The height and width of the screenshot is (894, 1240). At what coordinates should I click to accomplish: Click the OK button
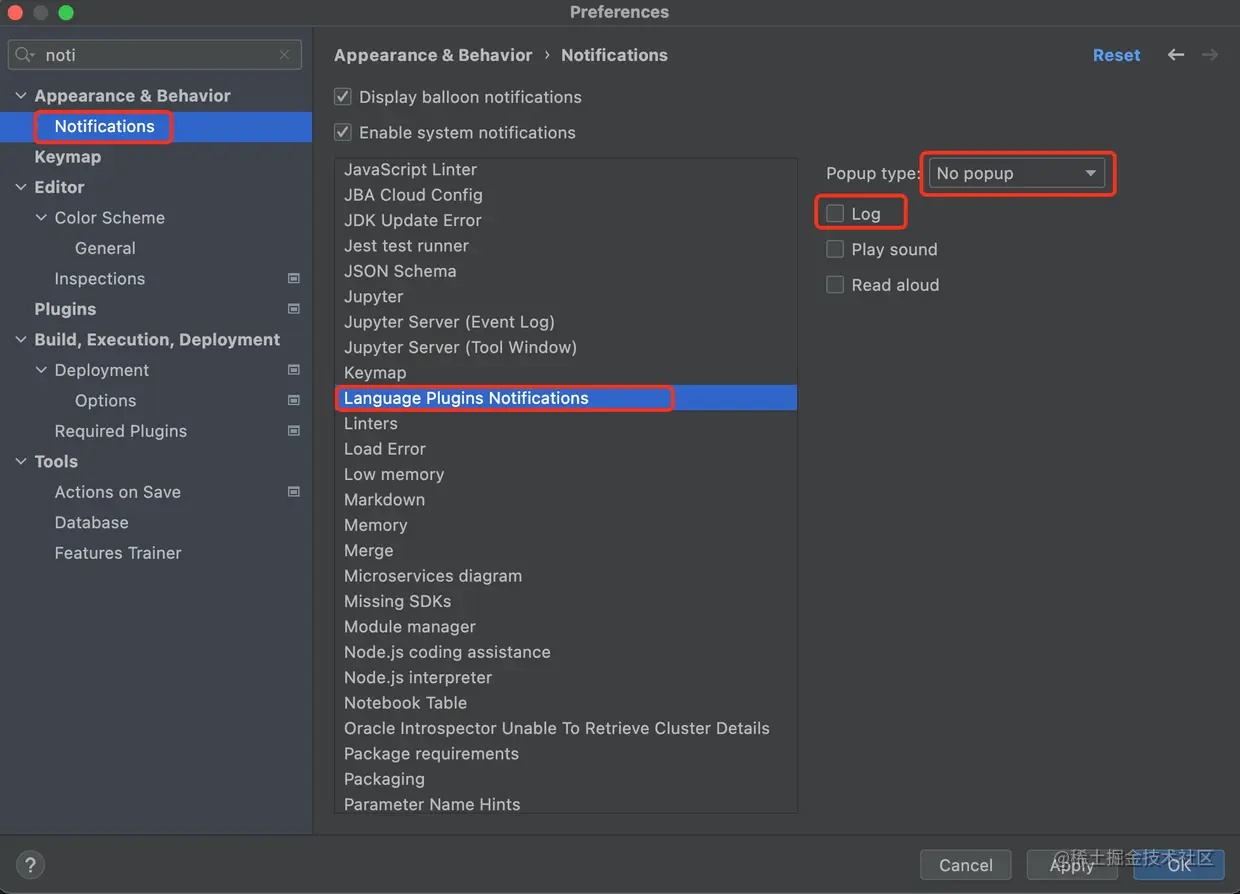point(1179,865)
